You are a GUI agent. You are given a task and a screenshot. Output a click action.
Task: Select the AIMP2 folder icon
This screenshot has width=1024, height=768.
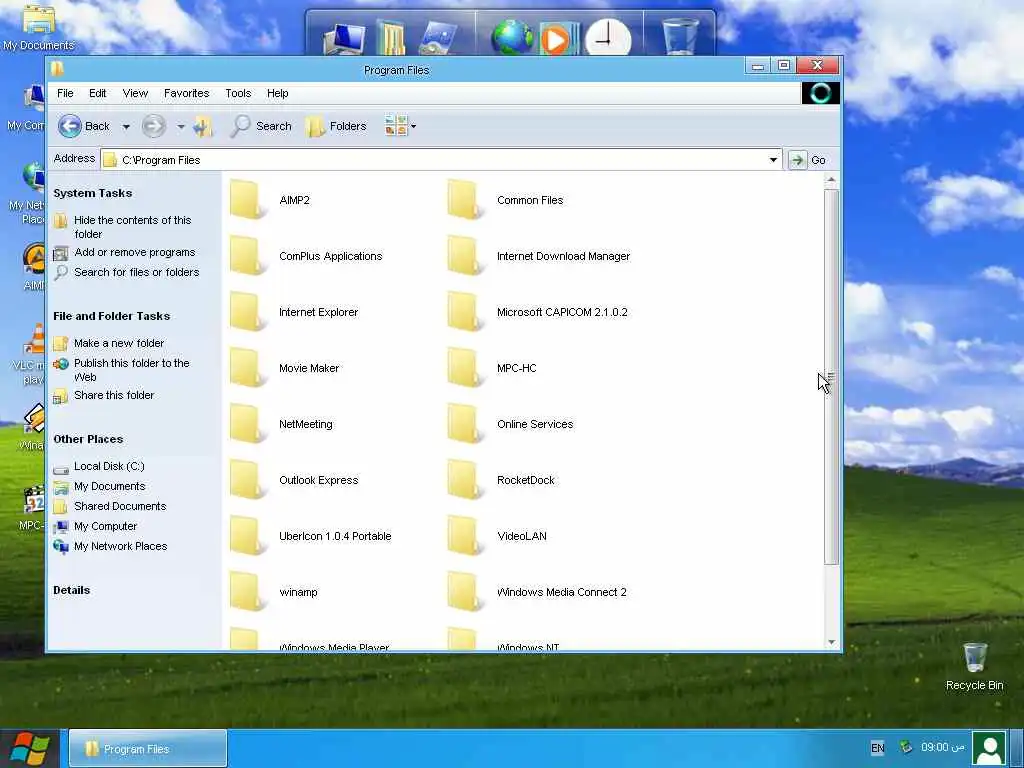coord(248,200)
